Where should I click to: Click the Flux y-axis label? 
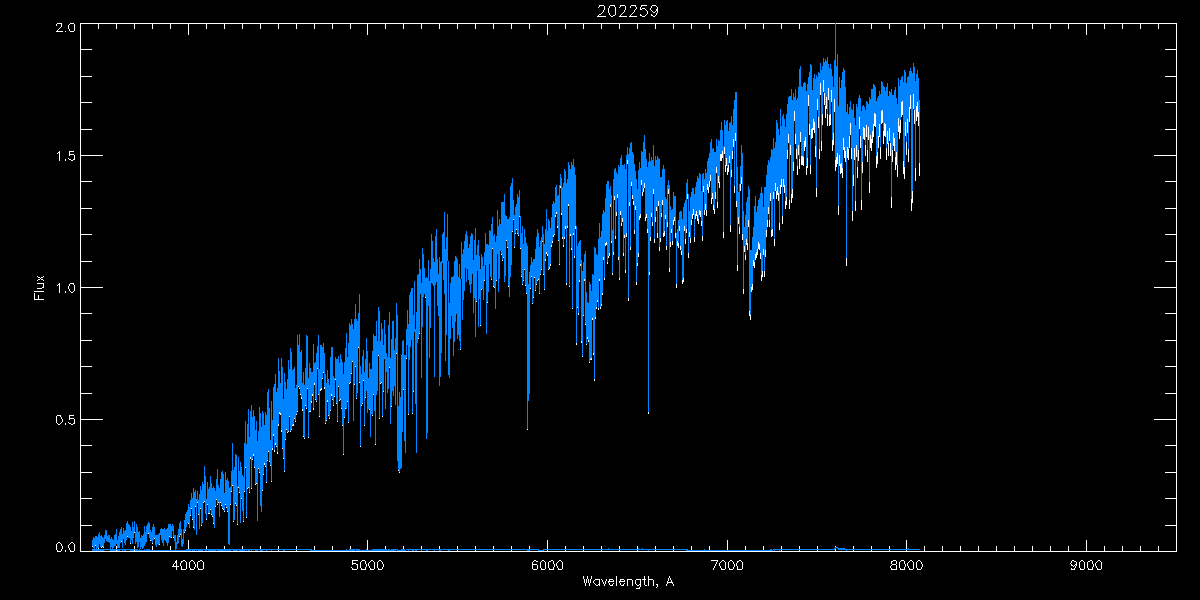click(40, 287)
